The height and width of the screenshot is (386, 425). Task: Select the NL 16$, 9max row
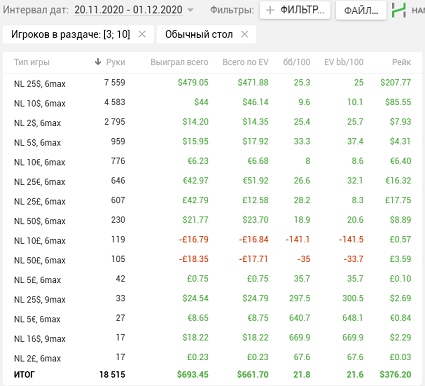click(212, 338)
